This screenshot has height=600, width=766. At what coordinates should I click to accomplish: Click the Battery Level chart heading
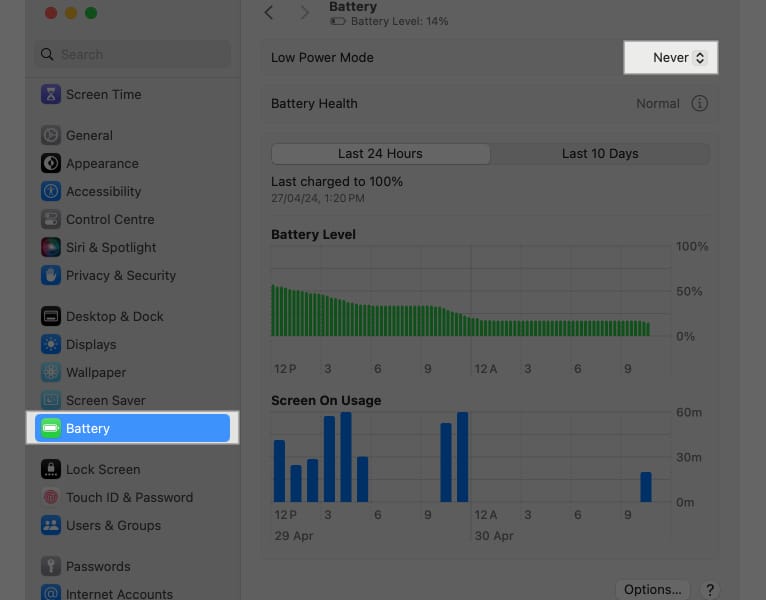coord(313,234)
